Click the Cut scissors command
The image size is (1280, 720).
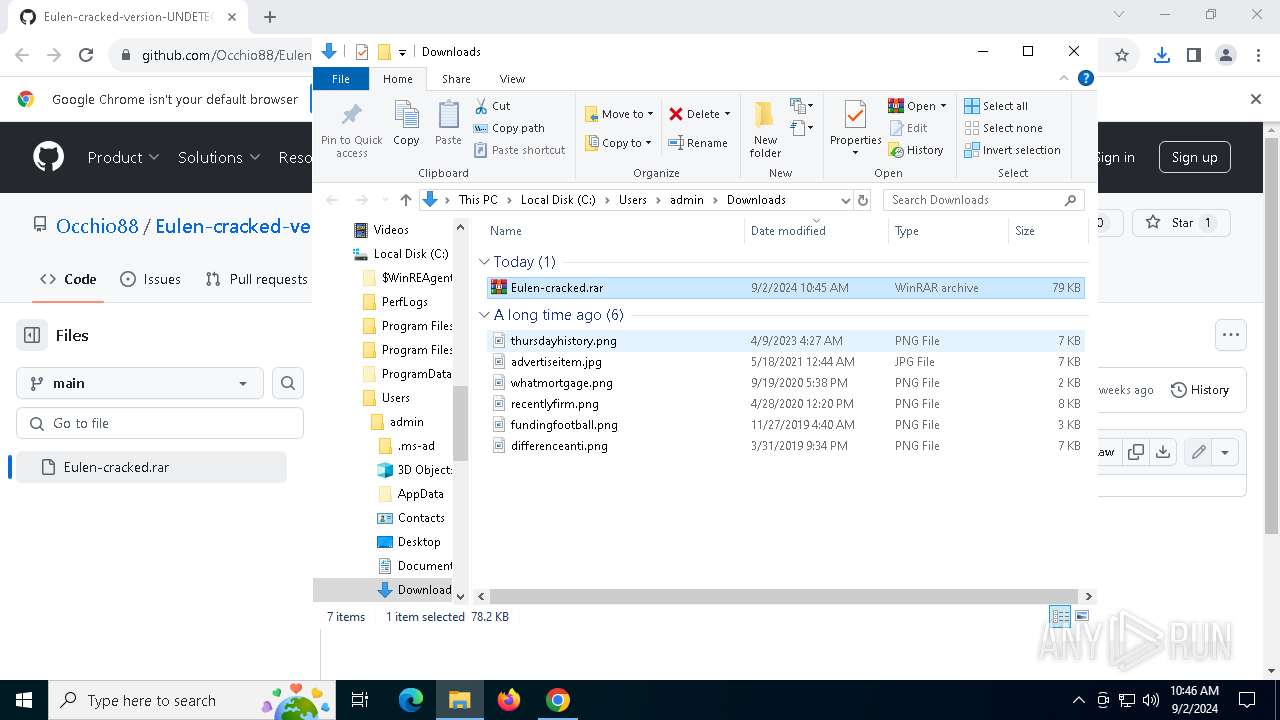[x=492, y=106]
